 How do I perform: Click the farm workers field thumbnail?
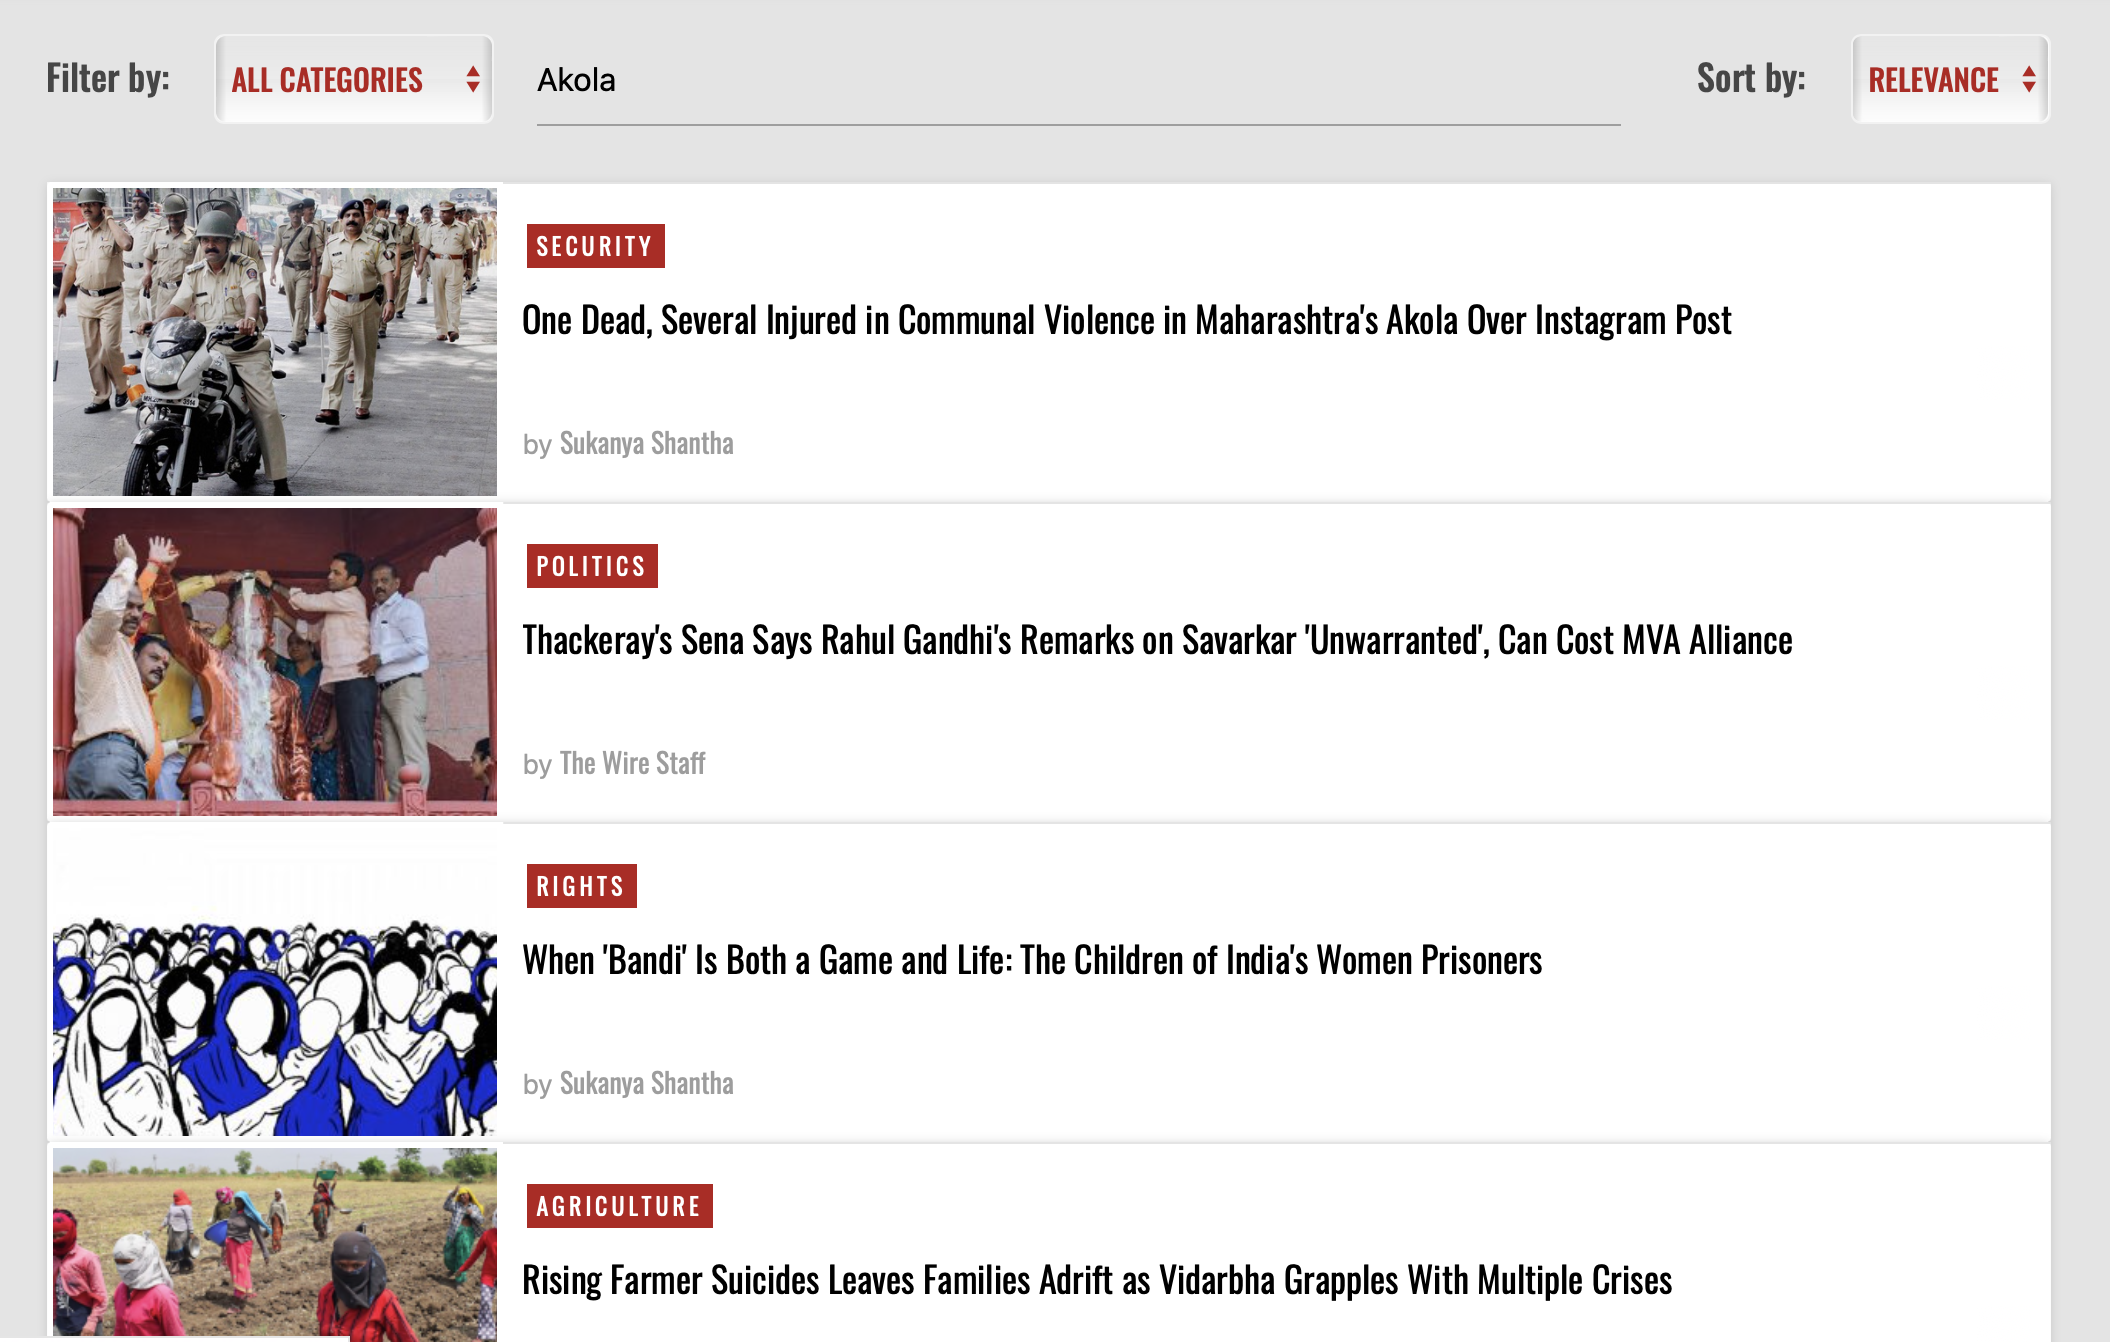pos(275,1245)
